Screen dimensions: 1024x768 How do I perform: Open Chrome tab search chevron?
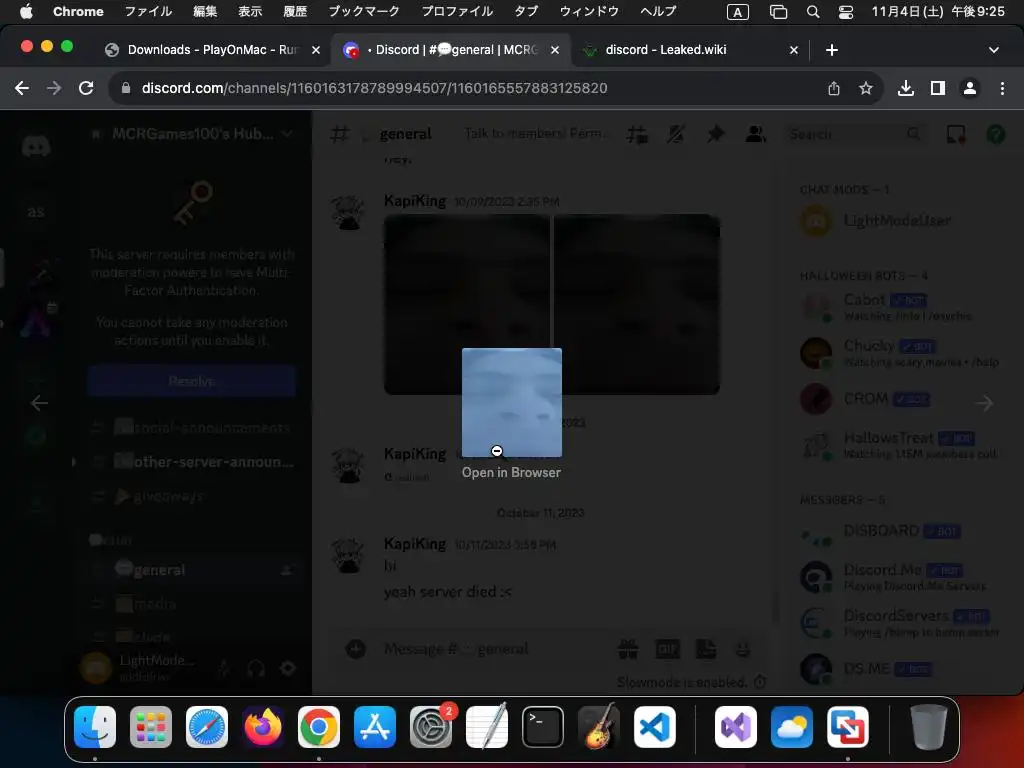(994, 50)
